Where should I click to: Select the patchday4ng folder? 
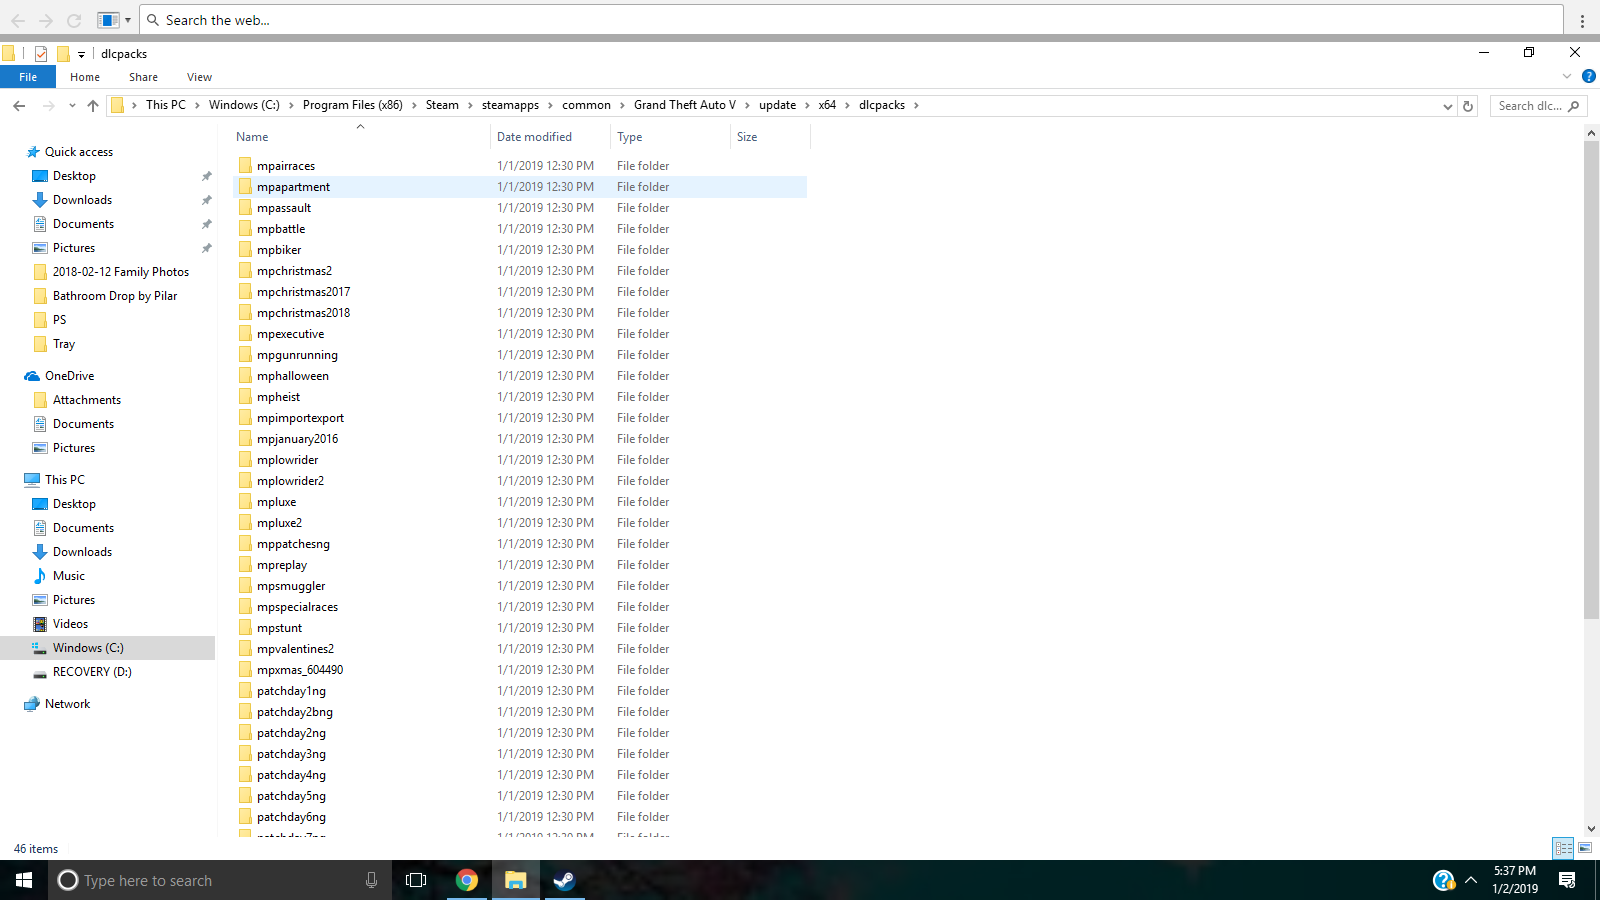[x=291, y=775]
